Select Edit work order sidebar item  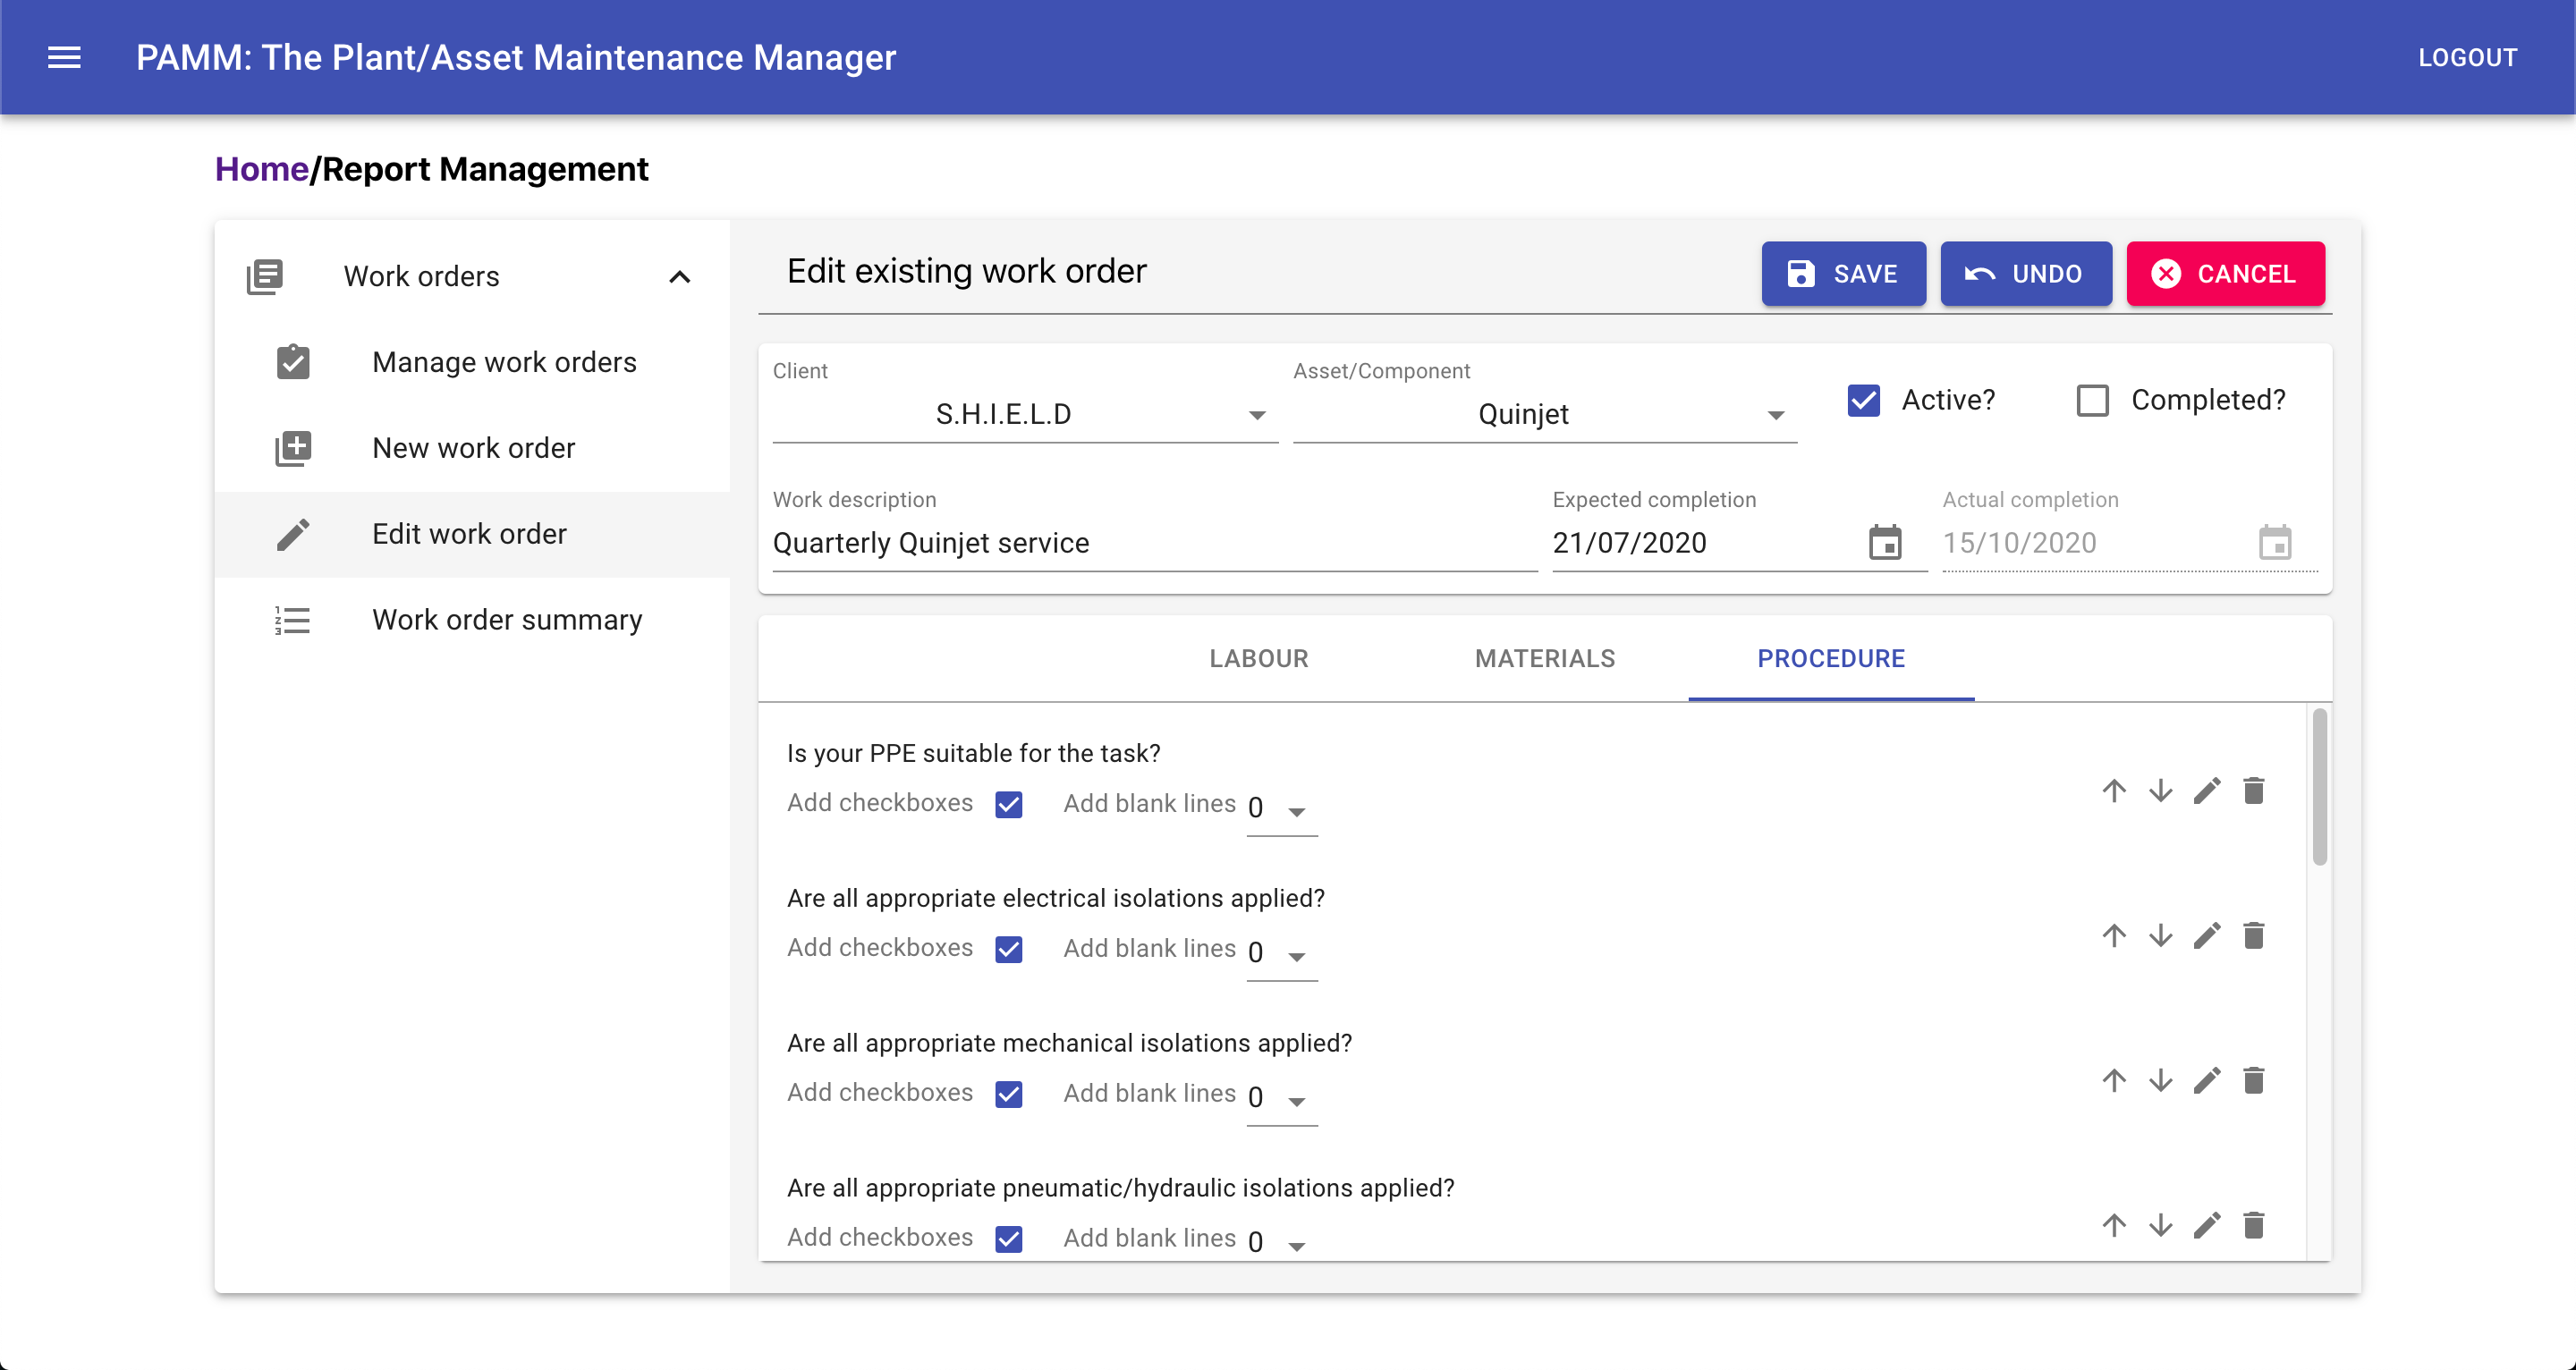tap(472, 534)
